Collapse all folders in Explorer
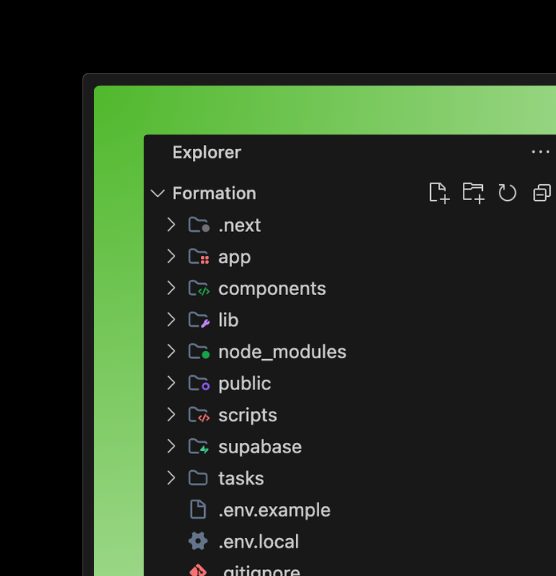Viewport: 556px width, 576px height. [x=542, y=193]
